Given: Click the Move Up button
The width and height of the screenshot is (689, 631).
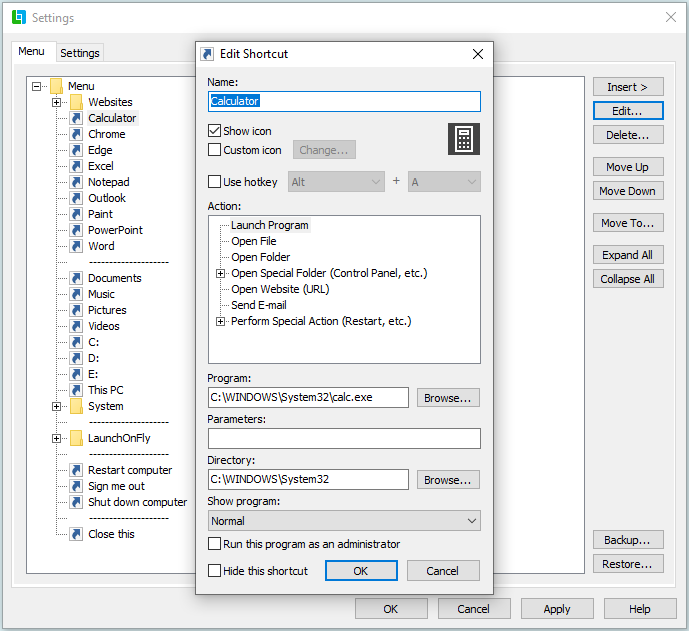Looking at the screenshot, I should point(628,167).
